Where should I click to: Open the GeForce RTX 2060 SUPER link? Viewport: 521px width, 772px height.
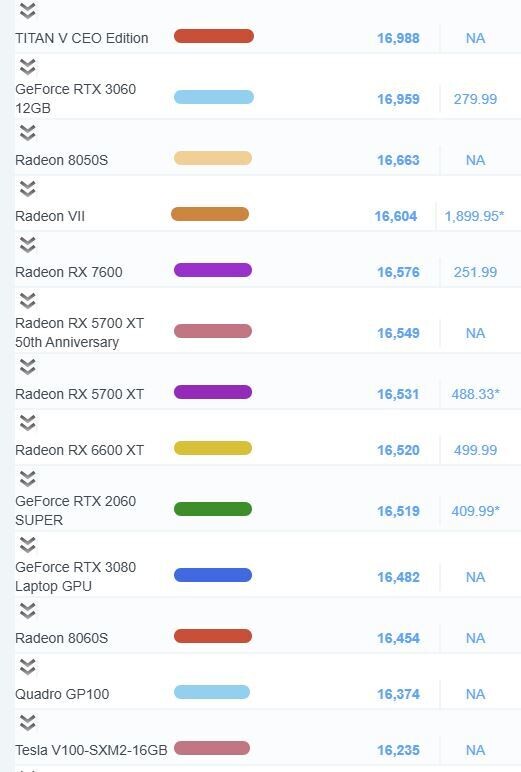coord(75,511)
